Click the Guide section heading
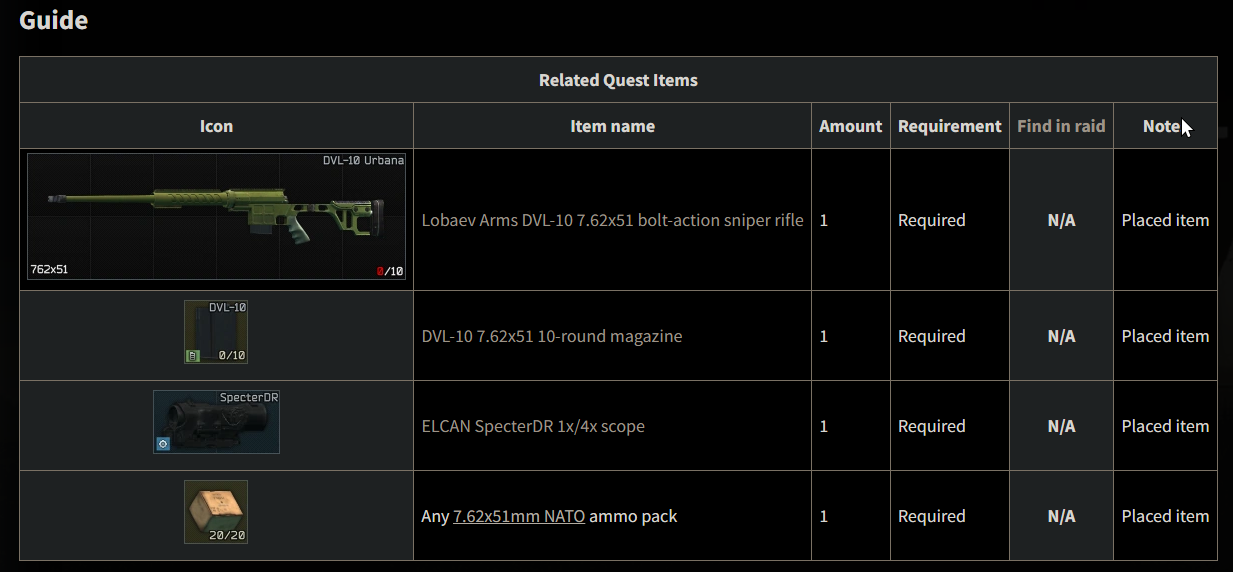Image resolution: width=1233 pixels, height=572 pixels. [x=53, y=20]
